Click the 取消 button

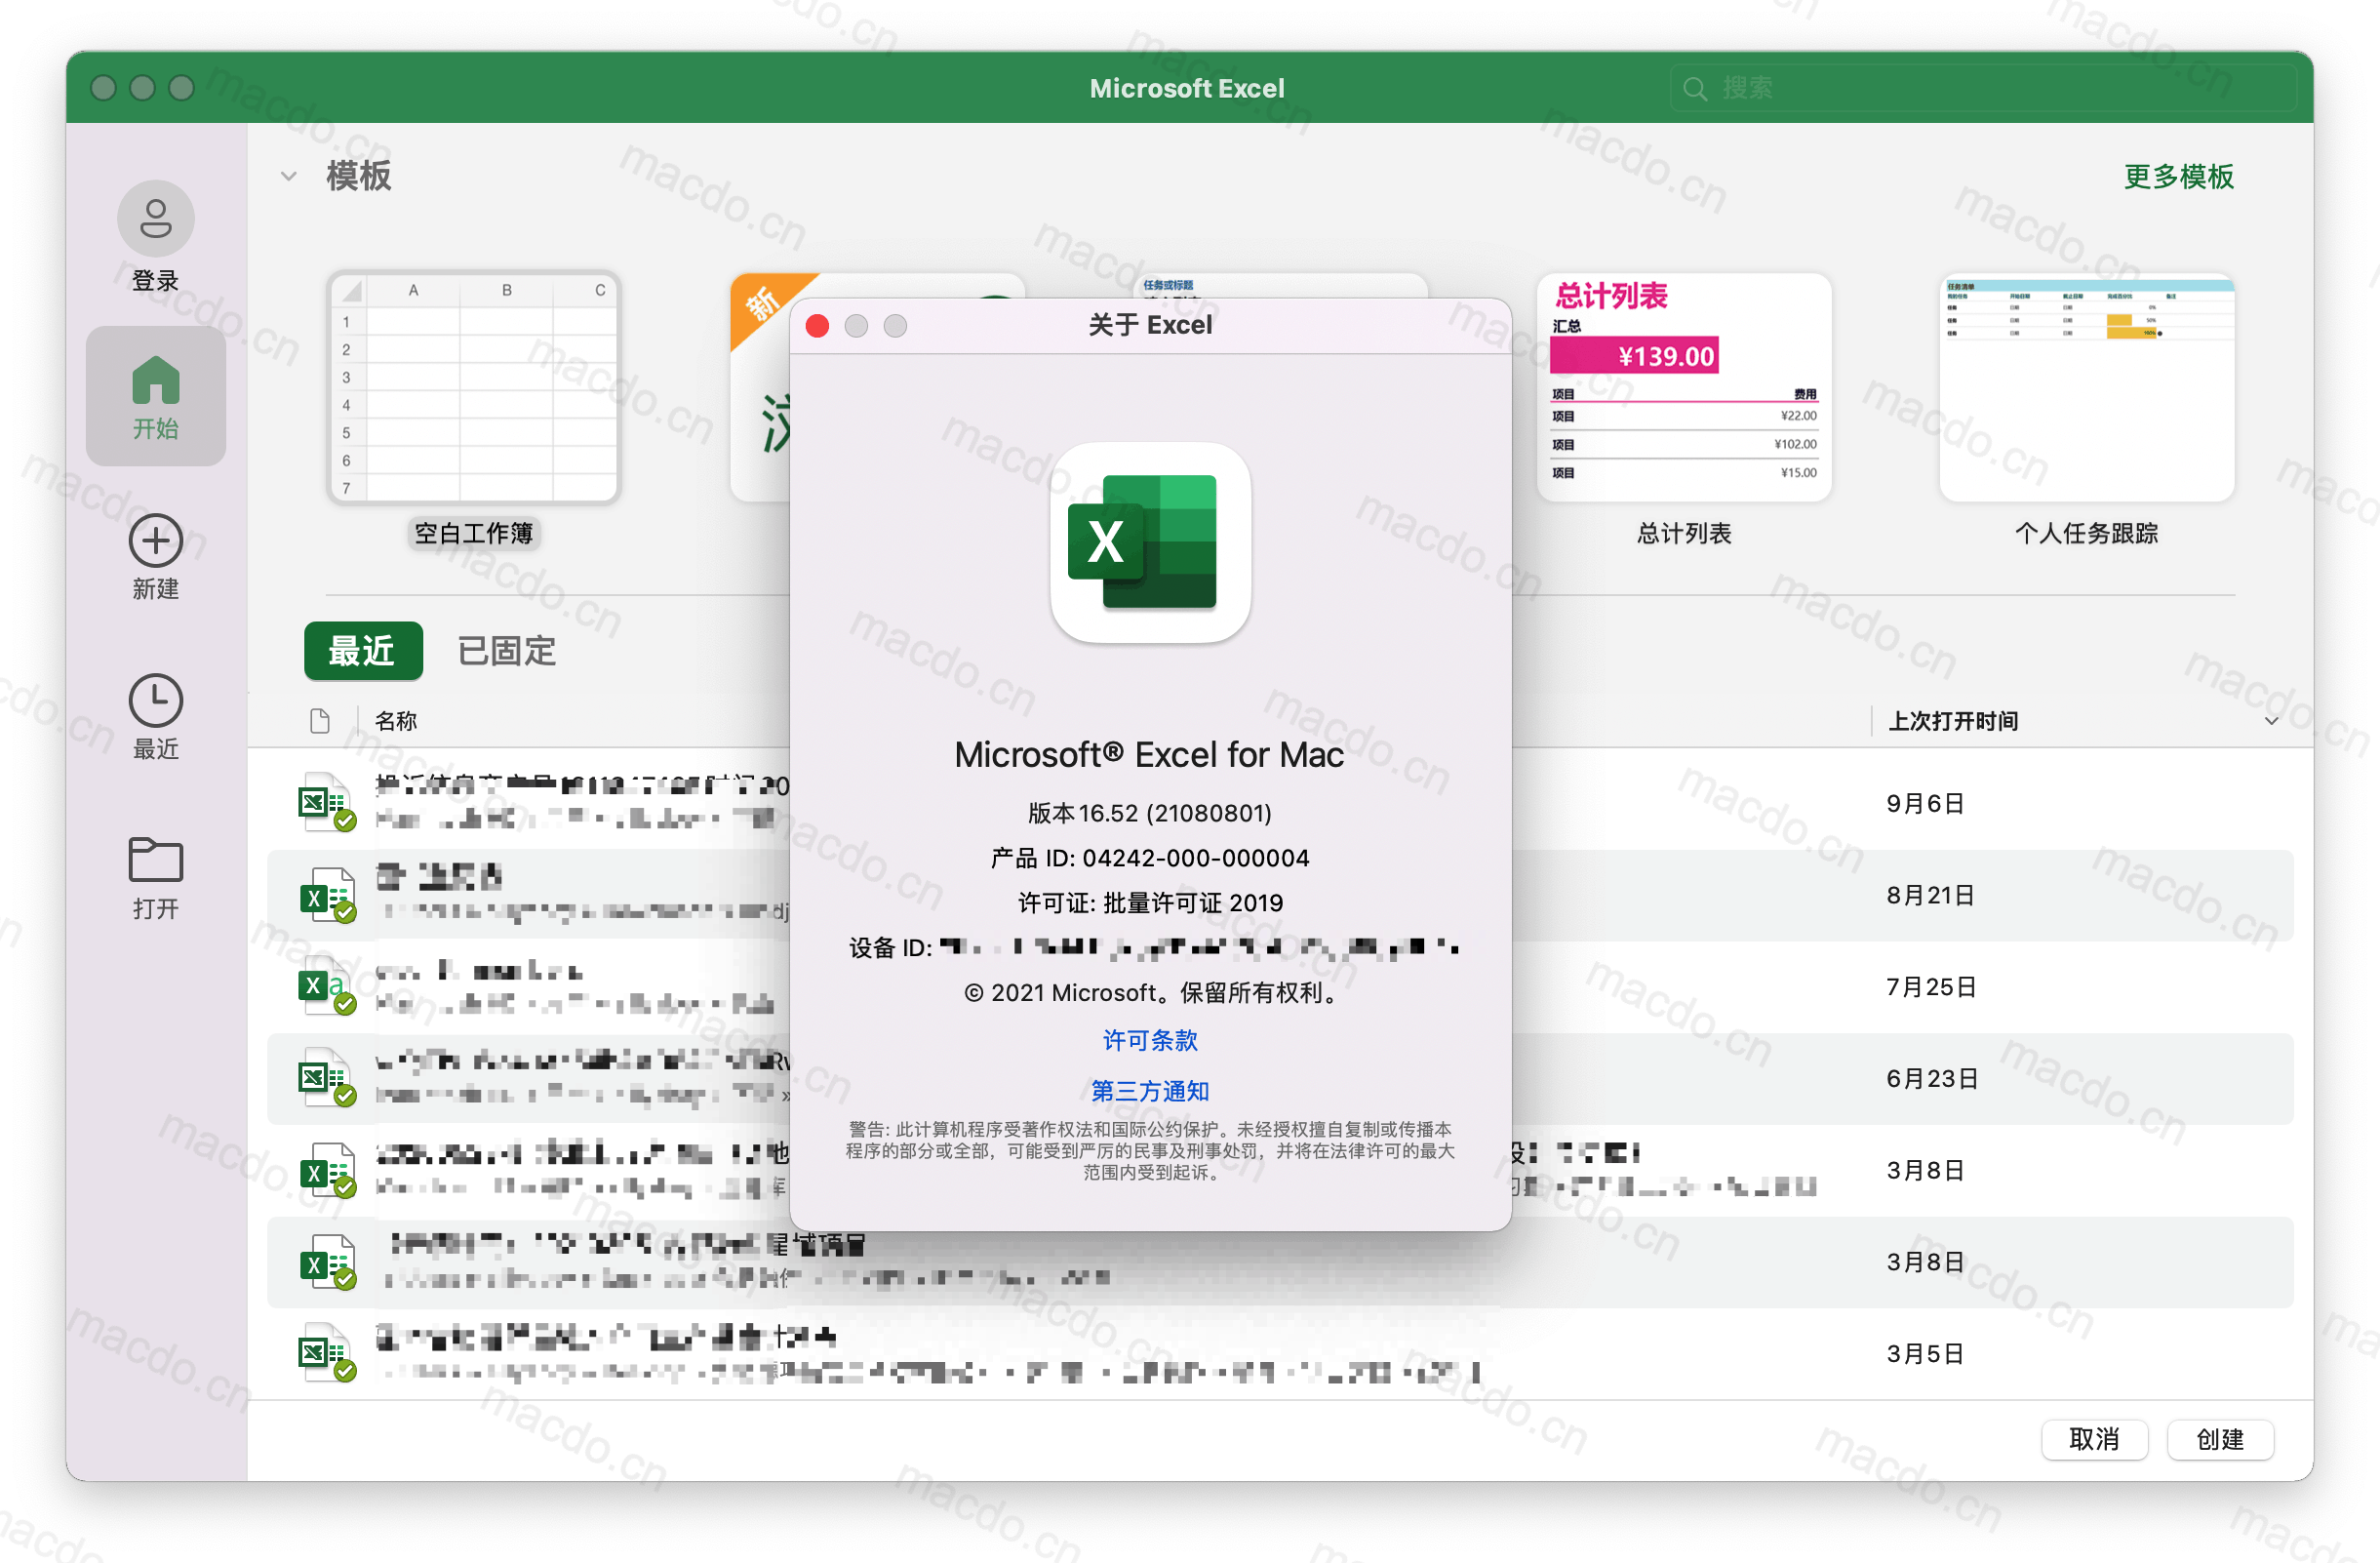tap(2094, 1438)
